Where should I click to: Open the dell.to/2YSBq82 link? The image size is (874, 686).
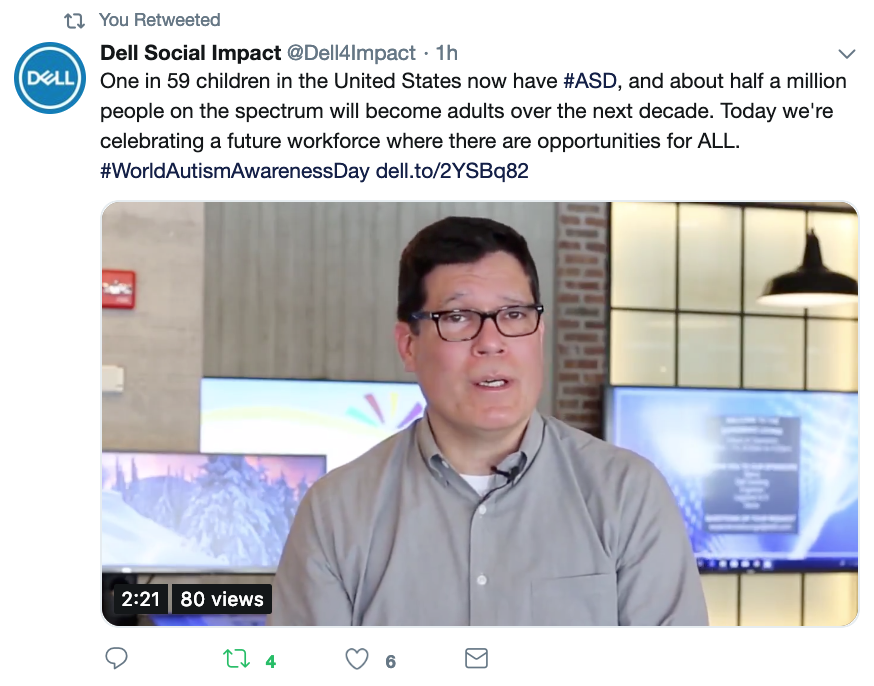pos(452,171)
